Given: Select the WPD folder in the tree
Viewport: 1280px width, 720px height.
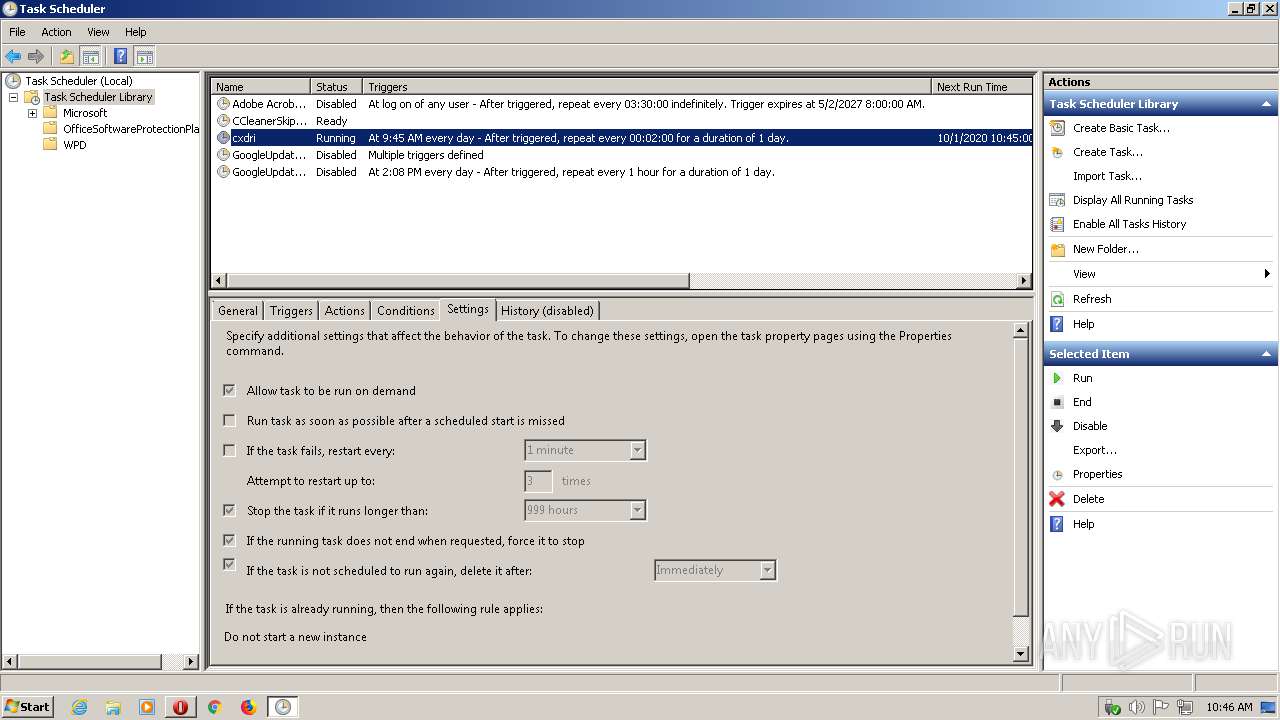Looking at the screenshot, I should coord(74,145).
